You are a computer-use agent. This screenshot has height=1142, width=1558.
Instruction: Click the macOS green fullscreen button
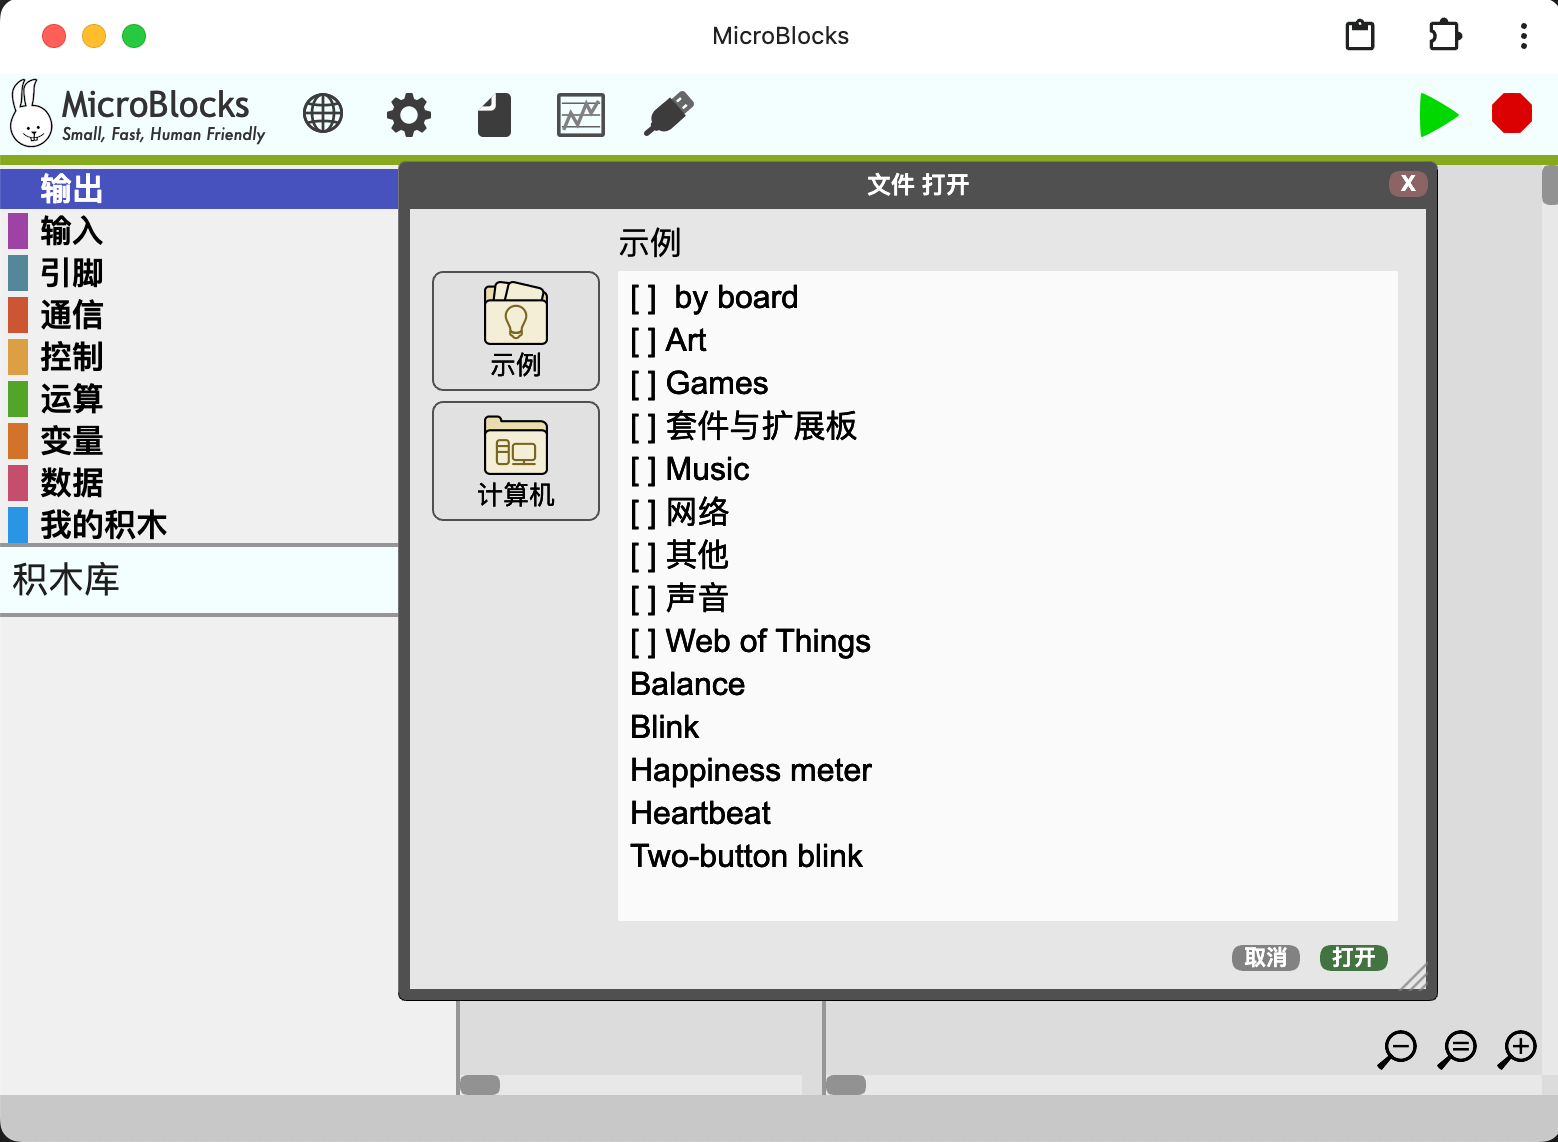point(134,36)
